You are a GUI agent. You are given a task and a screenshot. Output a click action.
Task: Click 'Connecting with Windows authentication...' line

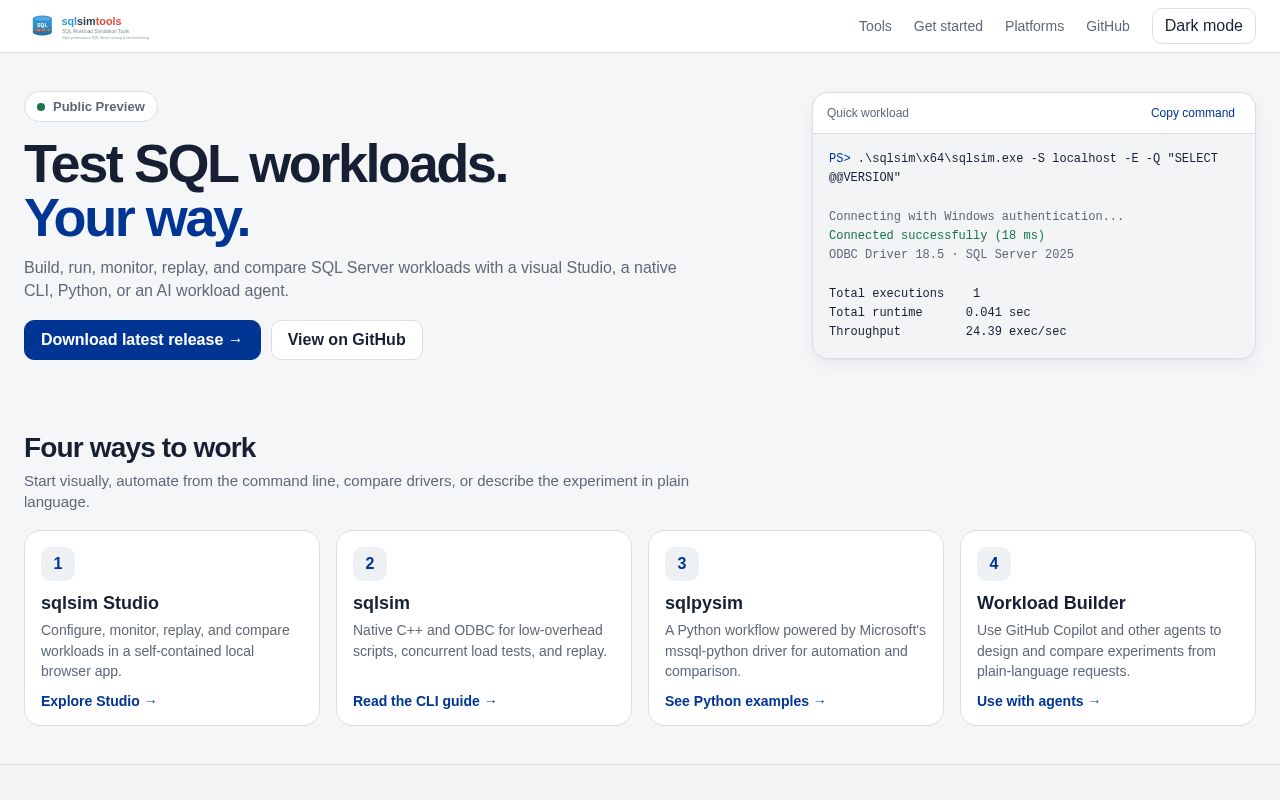pyautogui.click(x=976, y=217)
